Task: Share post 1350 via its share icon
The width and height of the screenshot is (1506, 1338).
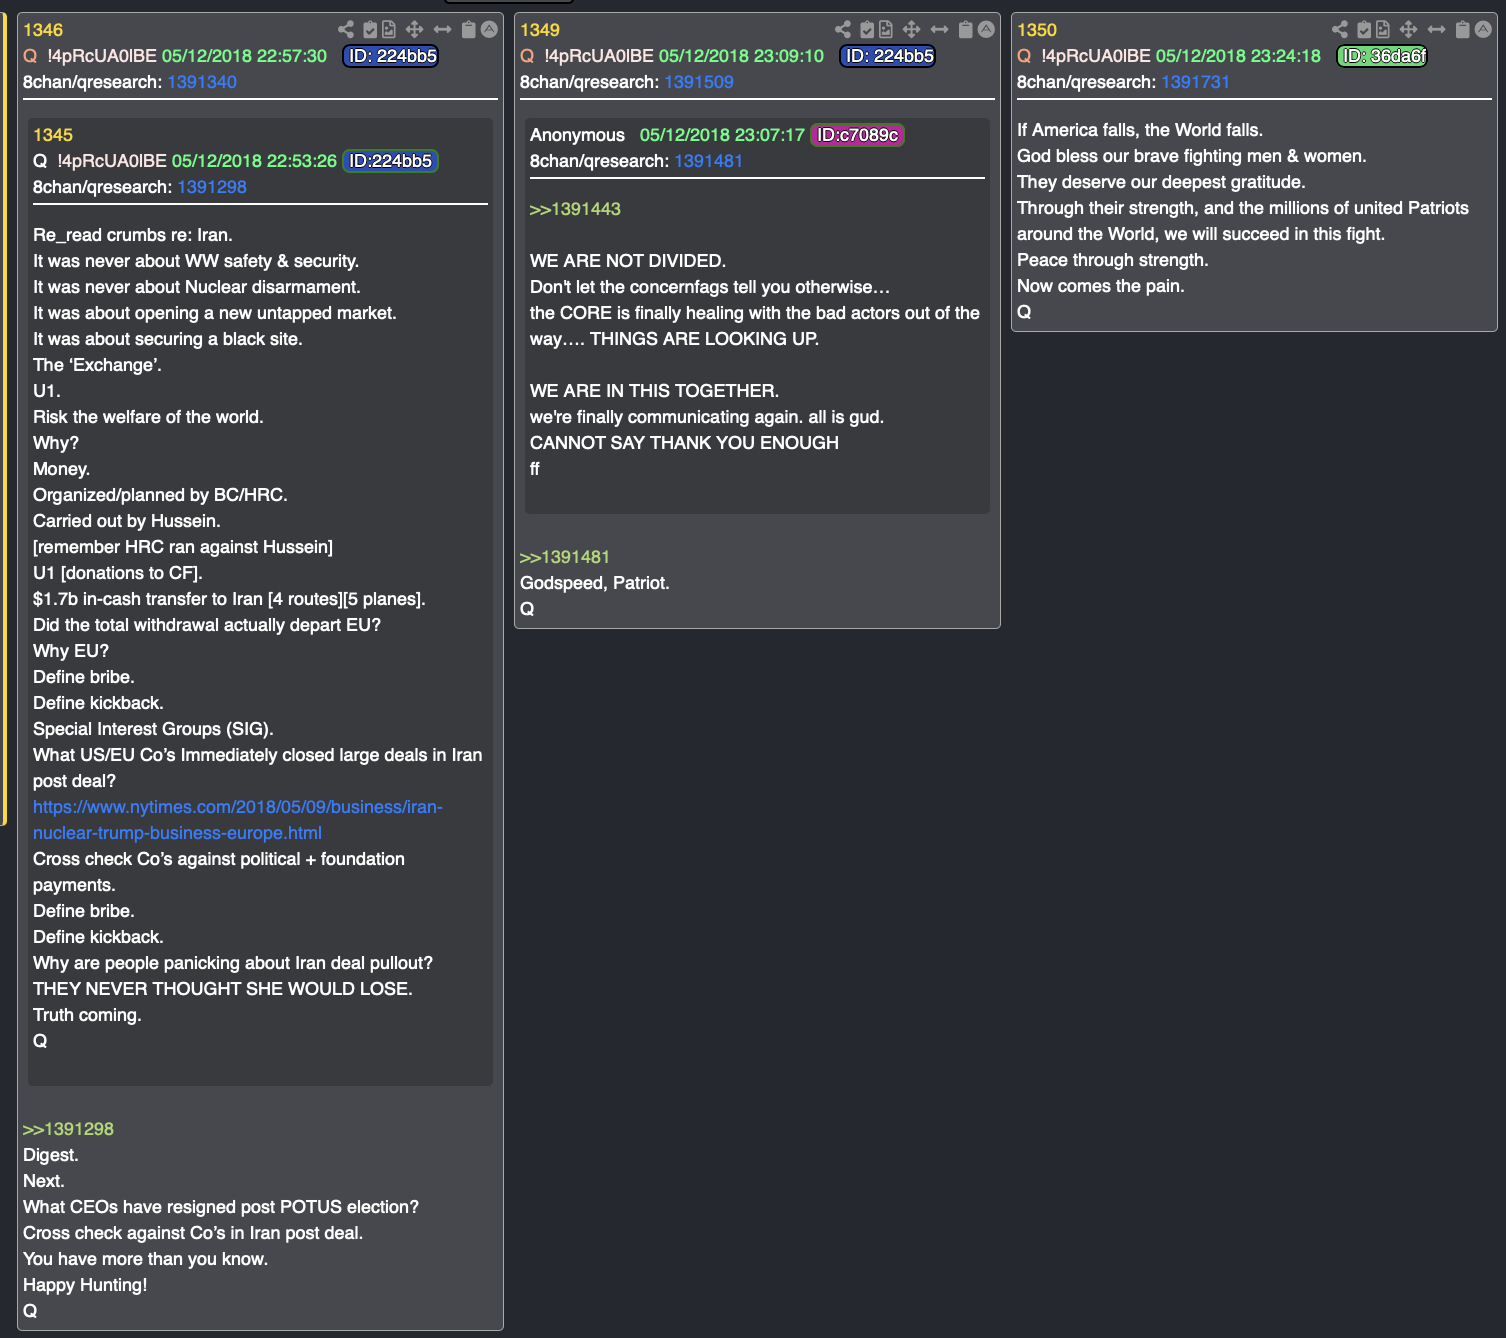Action: tap(1340, 30)
